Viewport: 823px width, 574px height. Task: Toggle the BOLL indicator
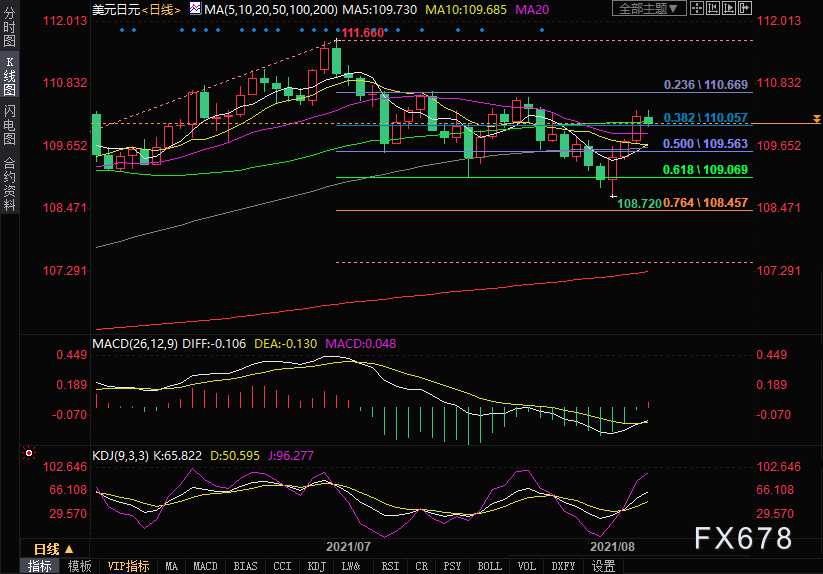point(489,566)
